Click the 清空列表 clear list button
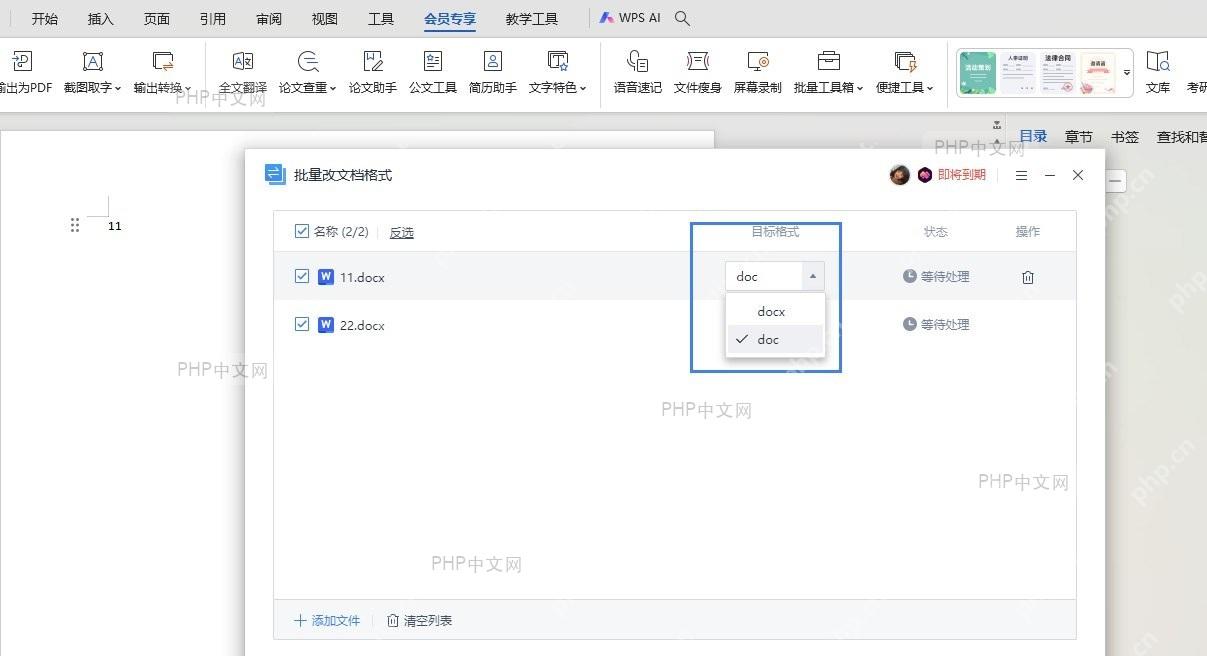 click(x=420, y=620)
